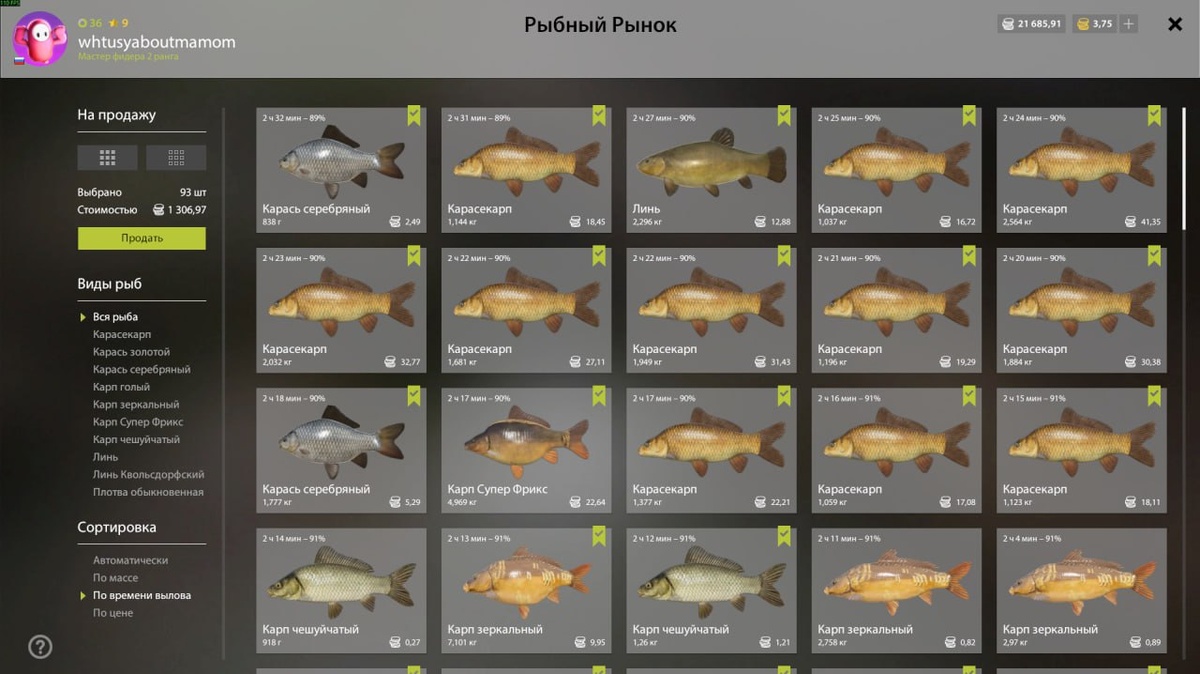1200x674 pixels.
Task: Sort fish by По массе
Action: 116,578
